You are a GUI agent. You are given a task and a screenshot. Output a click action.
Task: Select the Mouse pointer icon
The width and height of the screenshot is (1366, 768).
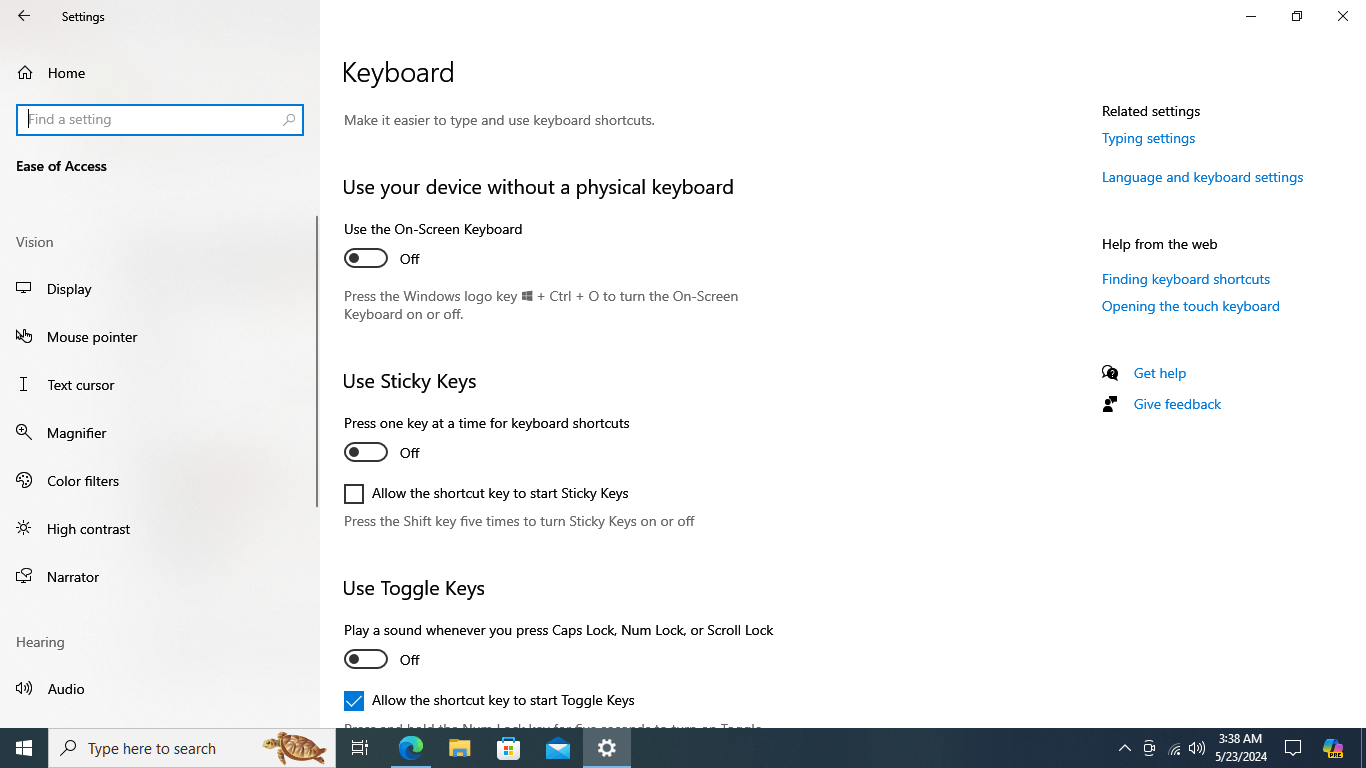24,337
